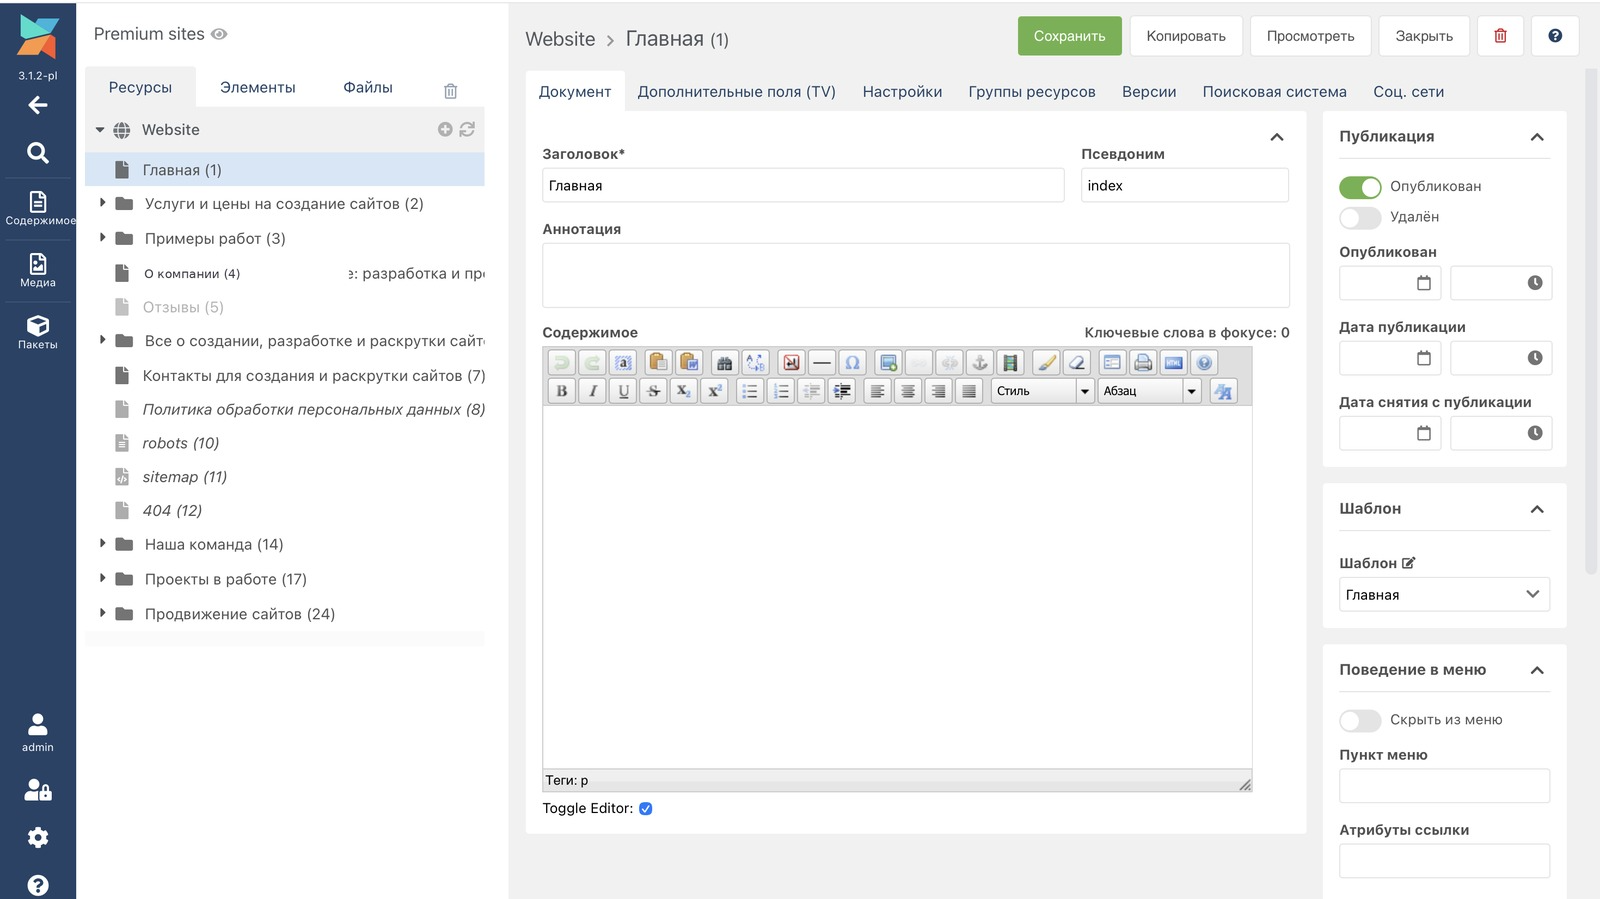Click the green Сохранить button
This screenshot has height=899, width=1600.
pyautogui.click(x=1070, y=36)
